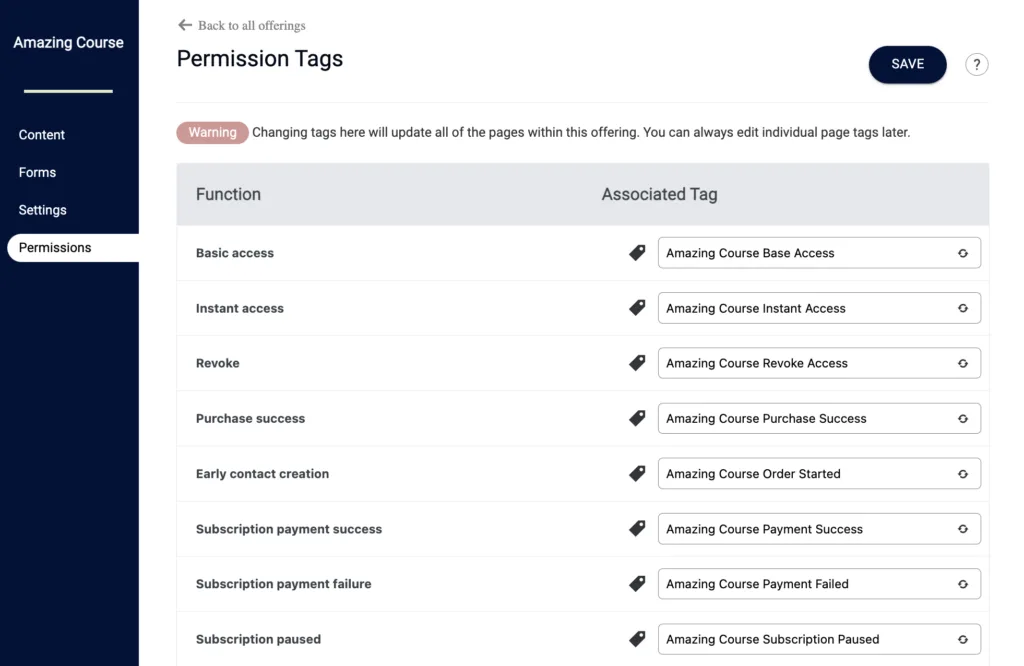Click tag icon in Subscription payment success row
The image size is (1024, 666).
[x=637, y=528]
